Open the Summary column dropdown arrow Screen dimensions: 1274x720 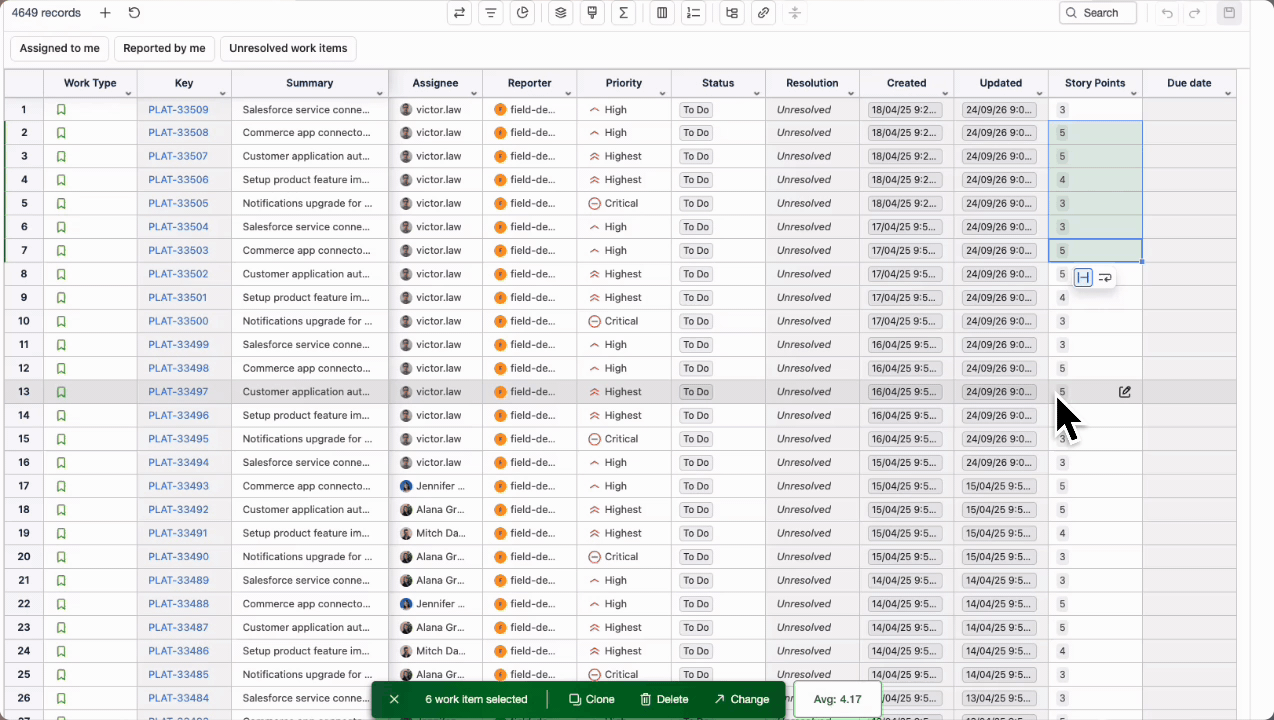[x=379, y=94]
